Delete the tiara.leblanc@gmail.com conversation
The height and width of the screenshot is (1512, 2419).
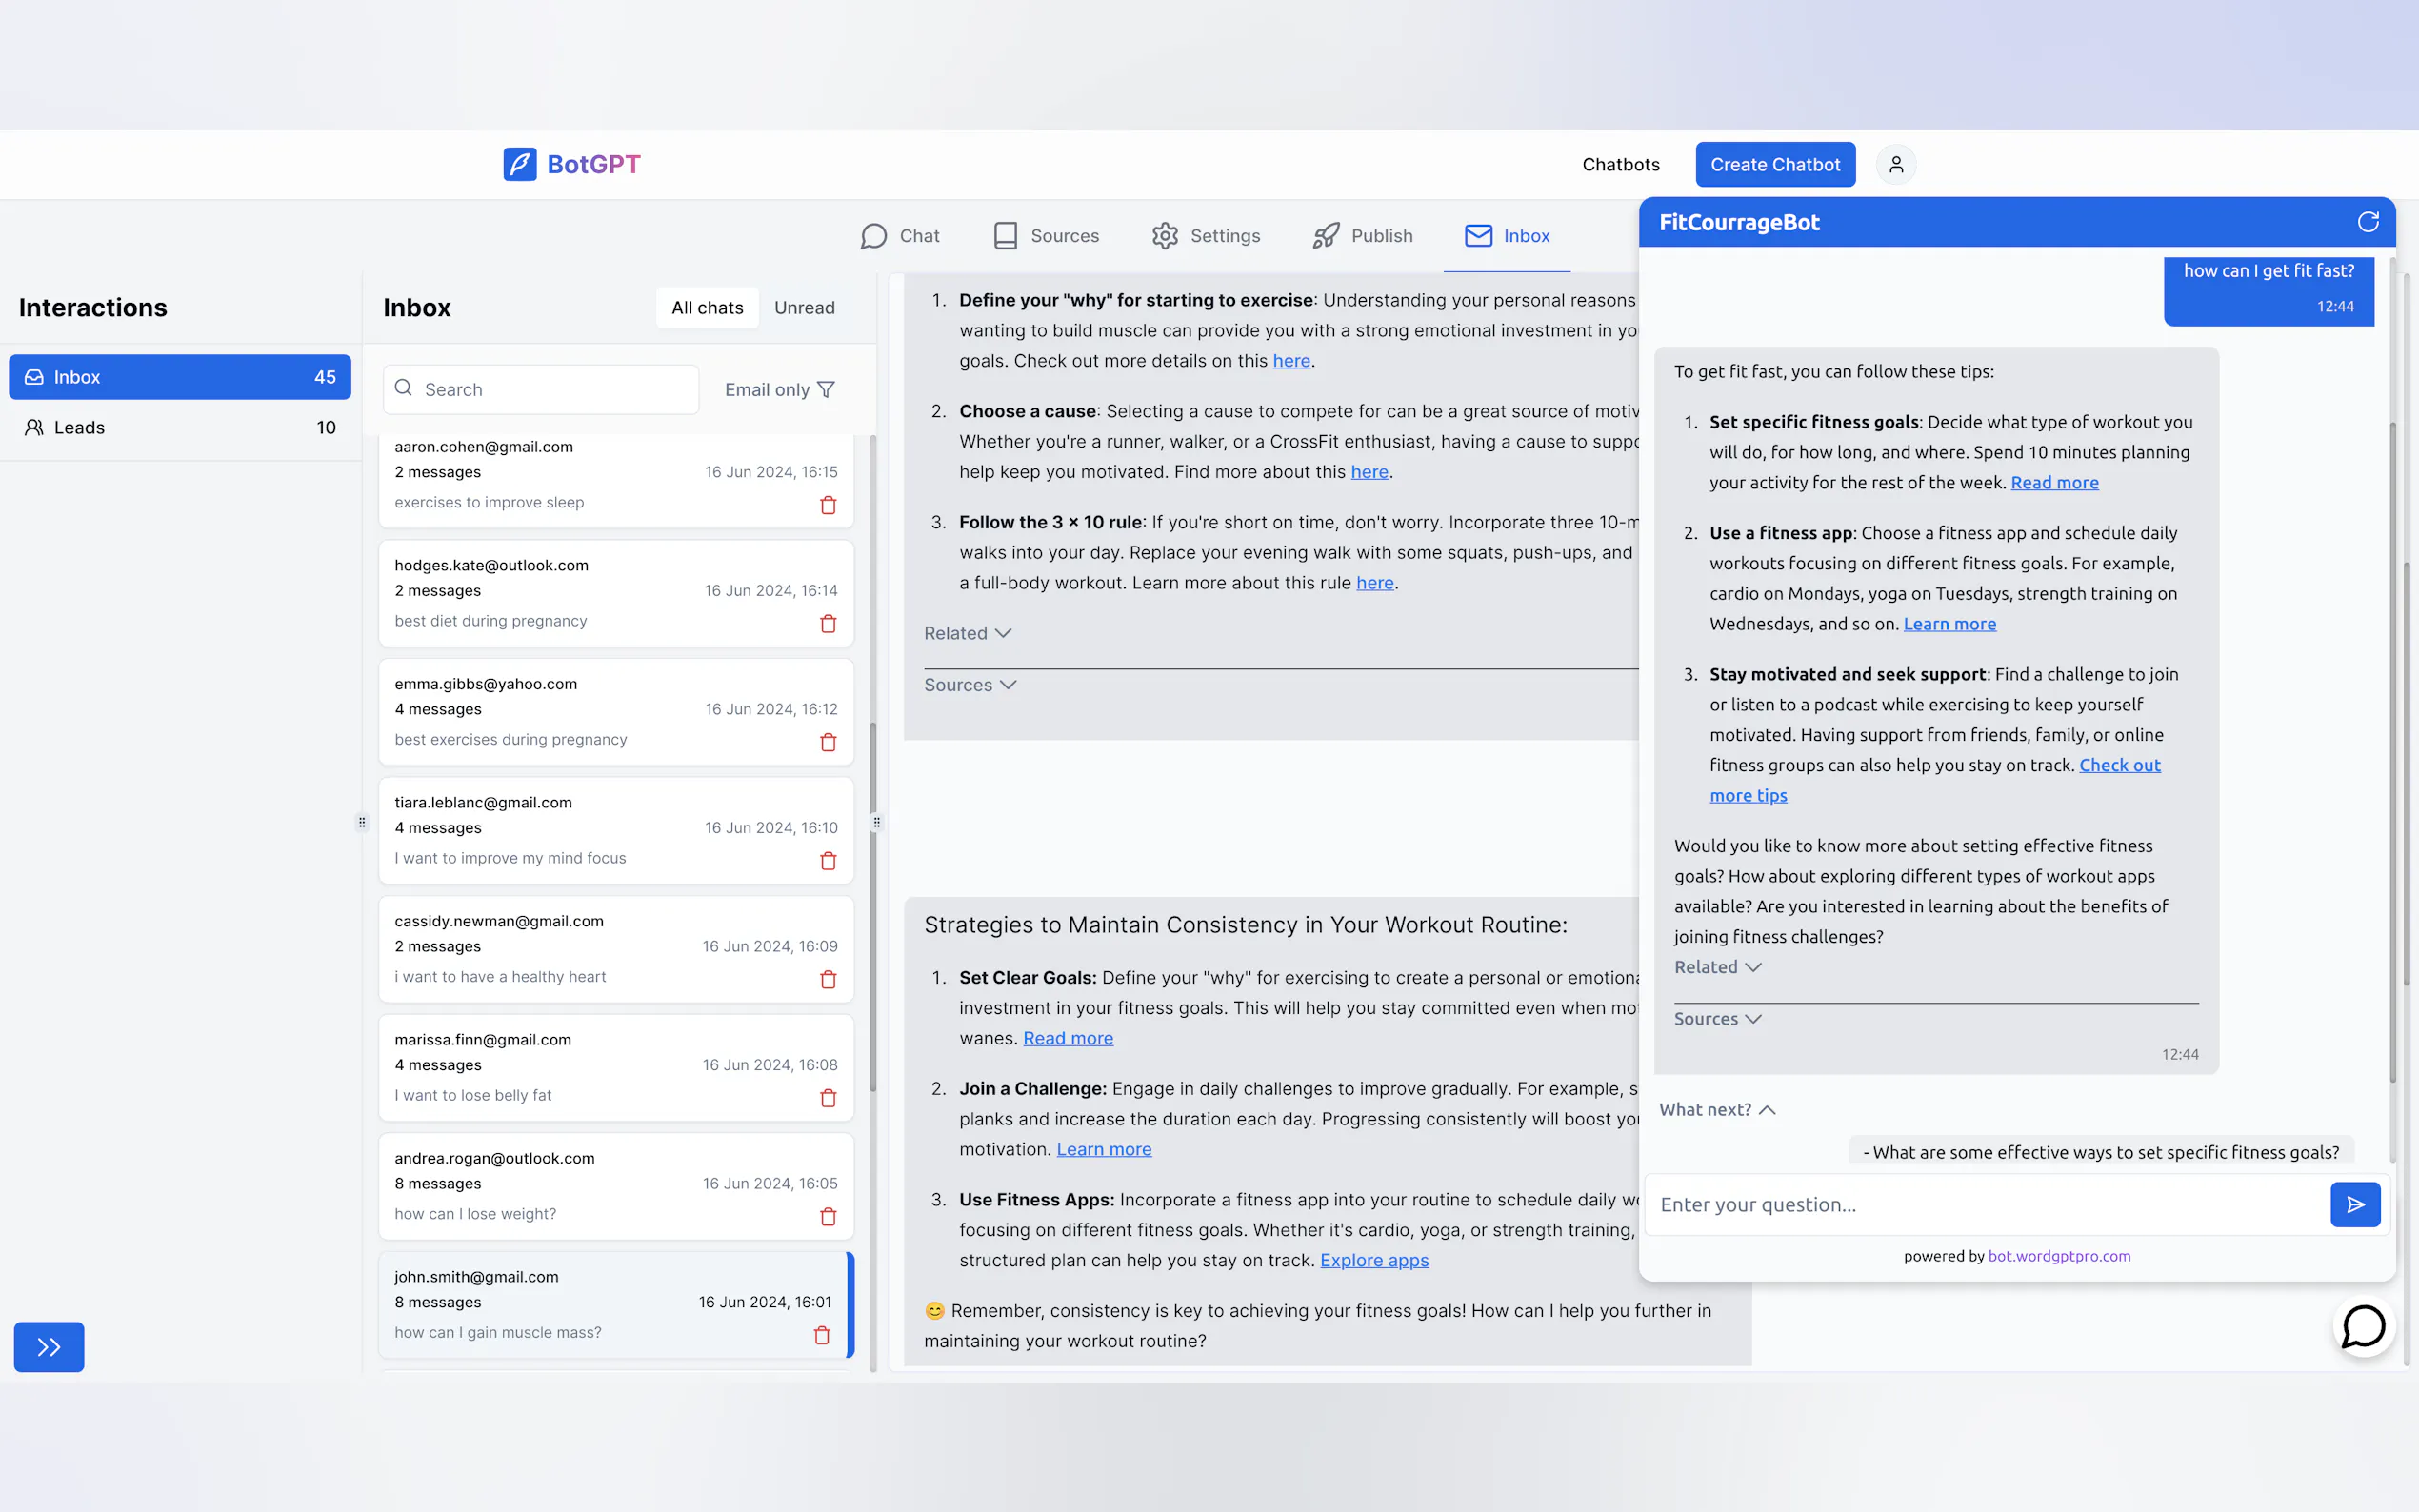(x=828, y=861)
